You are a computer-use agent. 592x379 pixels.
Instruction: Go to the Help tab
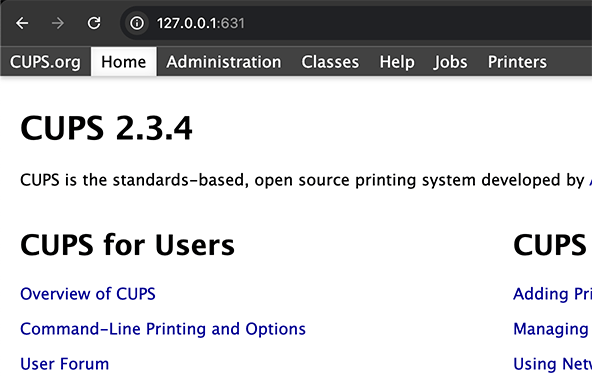[x=397, y=62]
